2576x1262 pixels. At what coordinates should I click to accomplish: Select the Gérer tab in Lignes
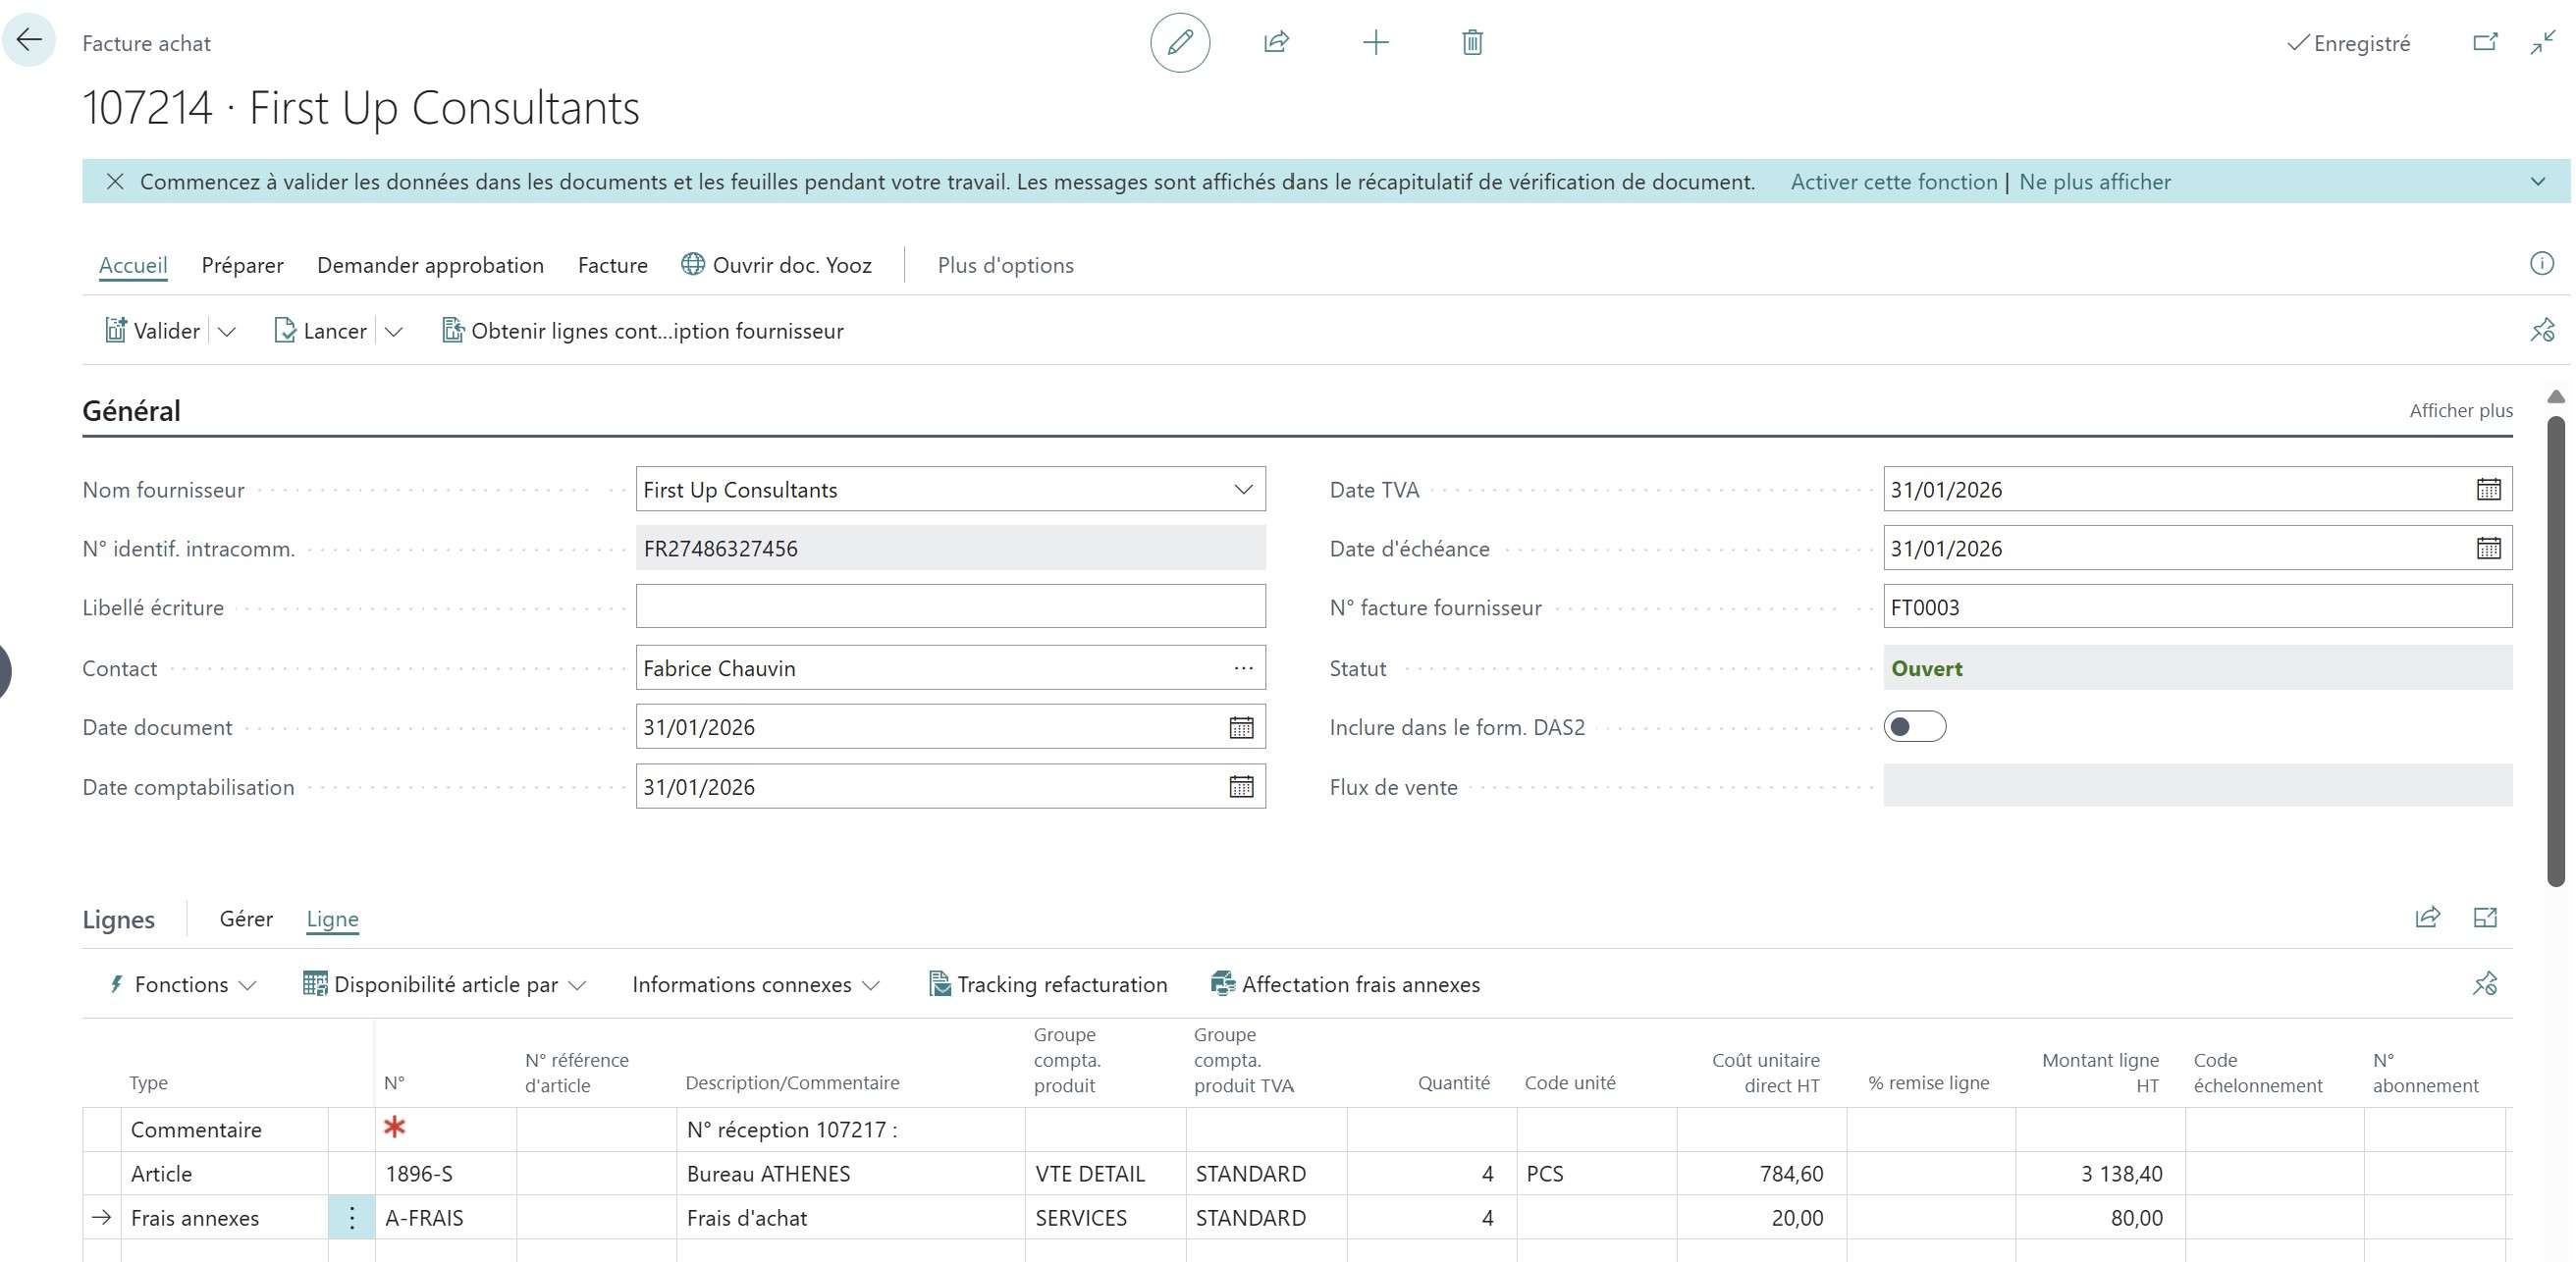[x=245, y=919]
